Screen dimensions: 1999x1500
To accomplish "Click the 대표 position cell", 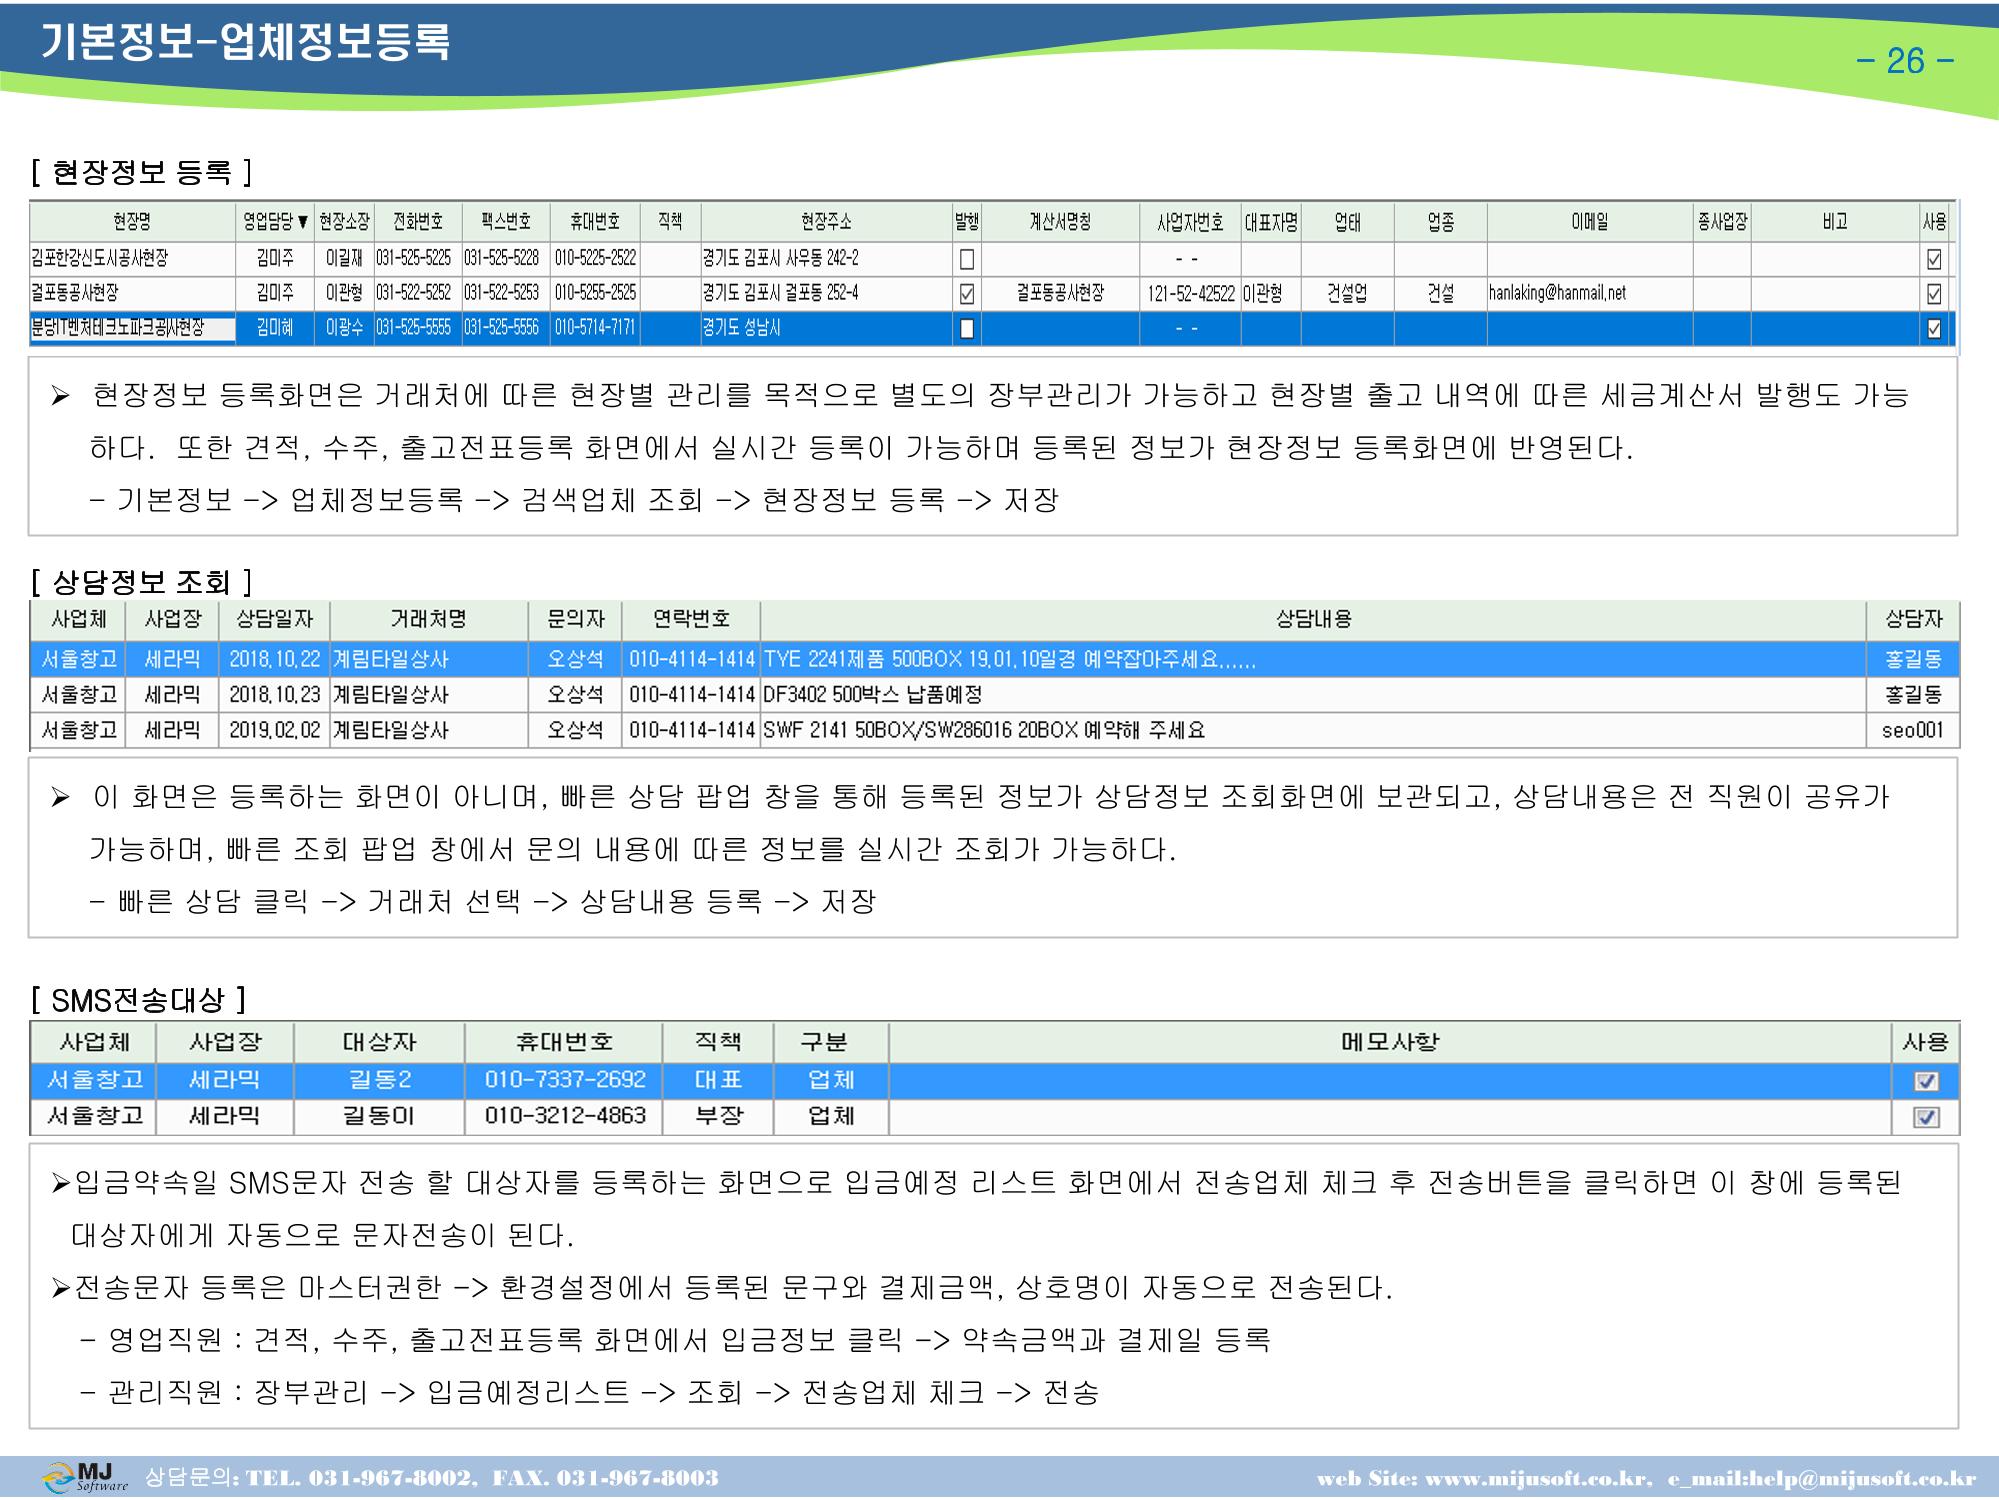I will 718,1081.
